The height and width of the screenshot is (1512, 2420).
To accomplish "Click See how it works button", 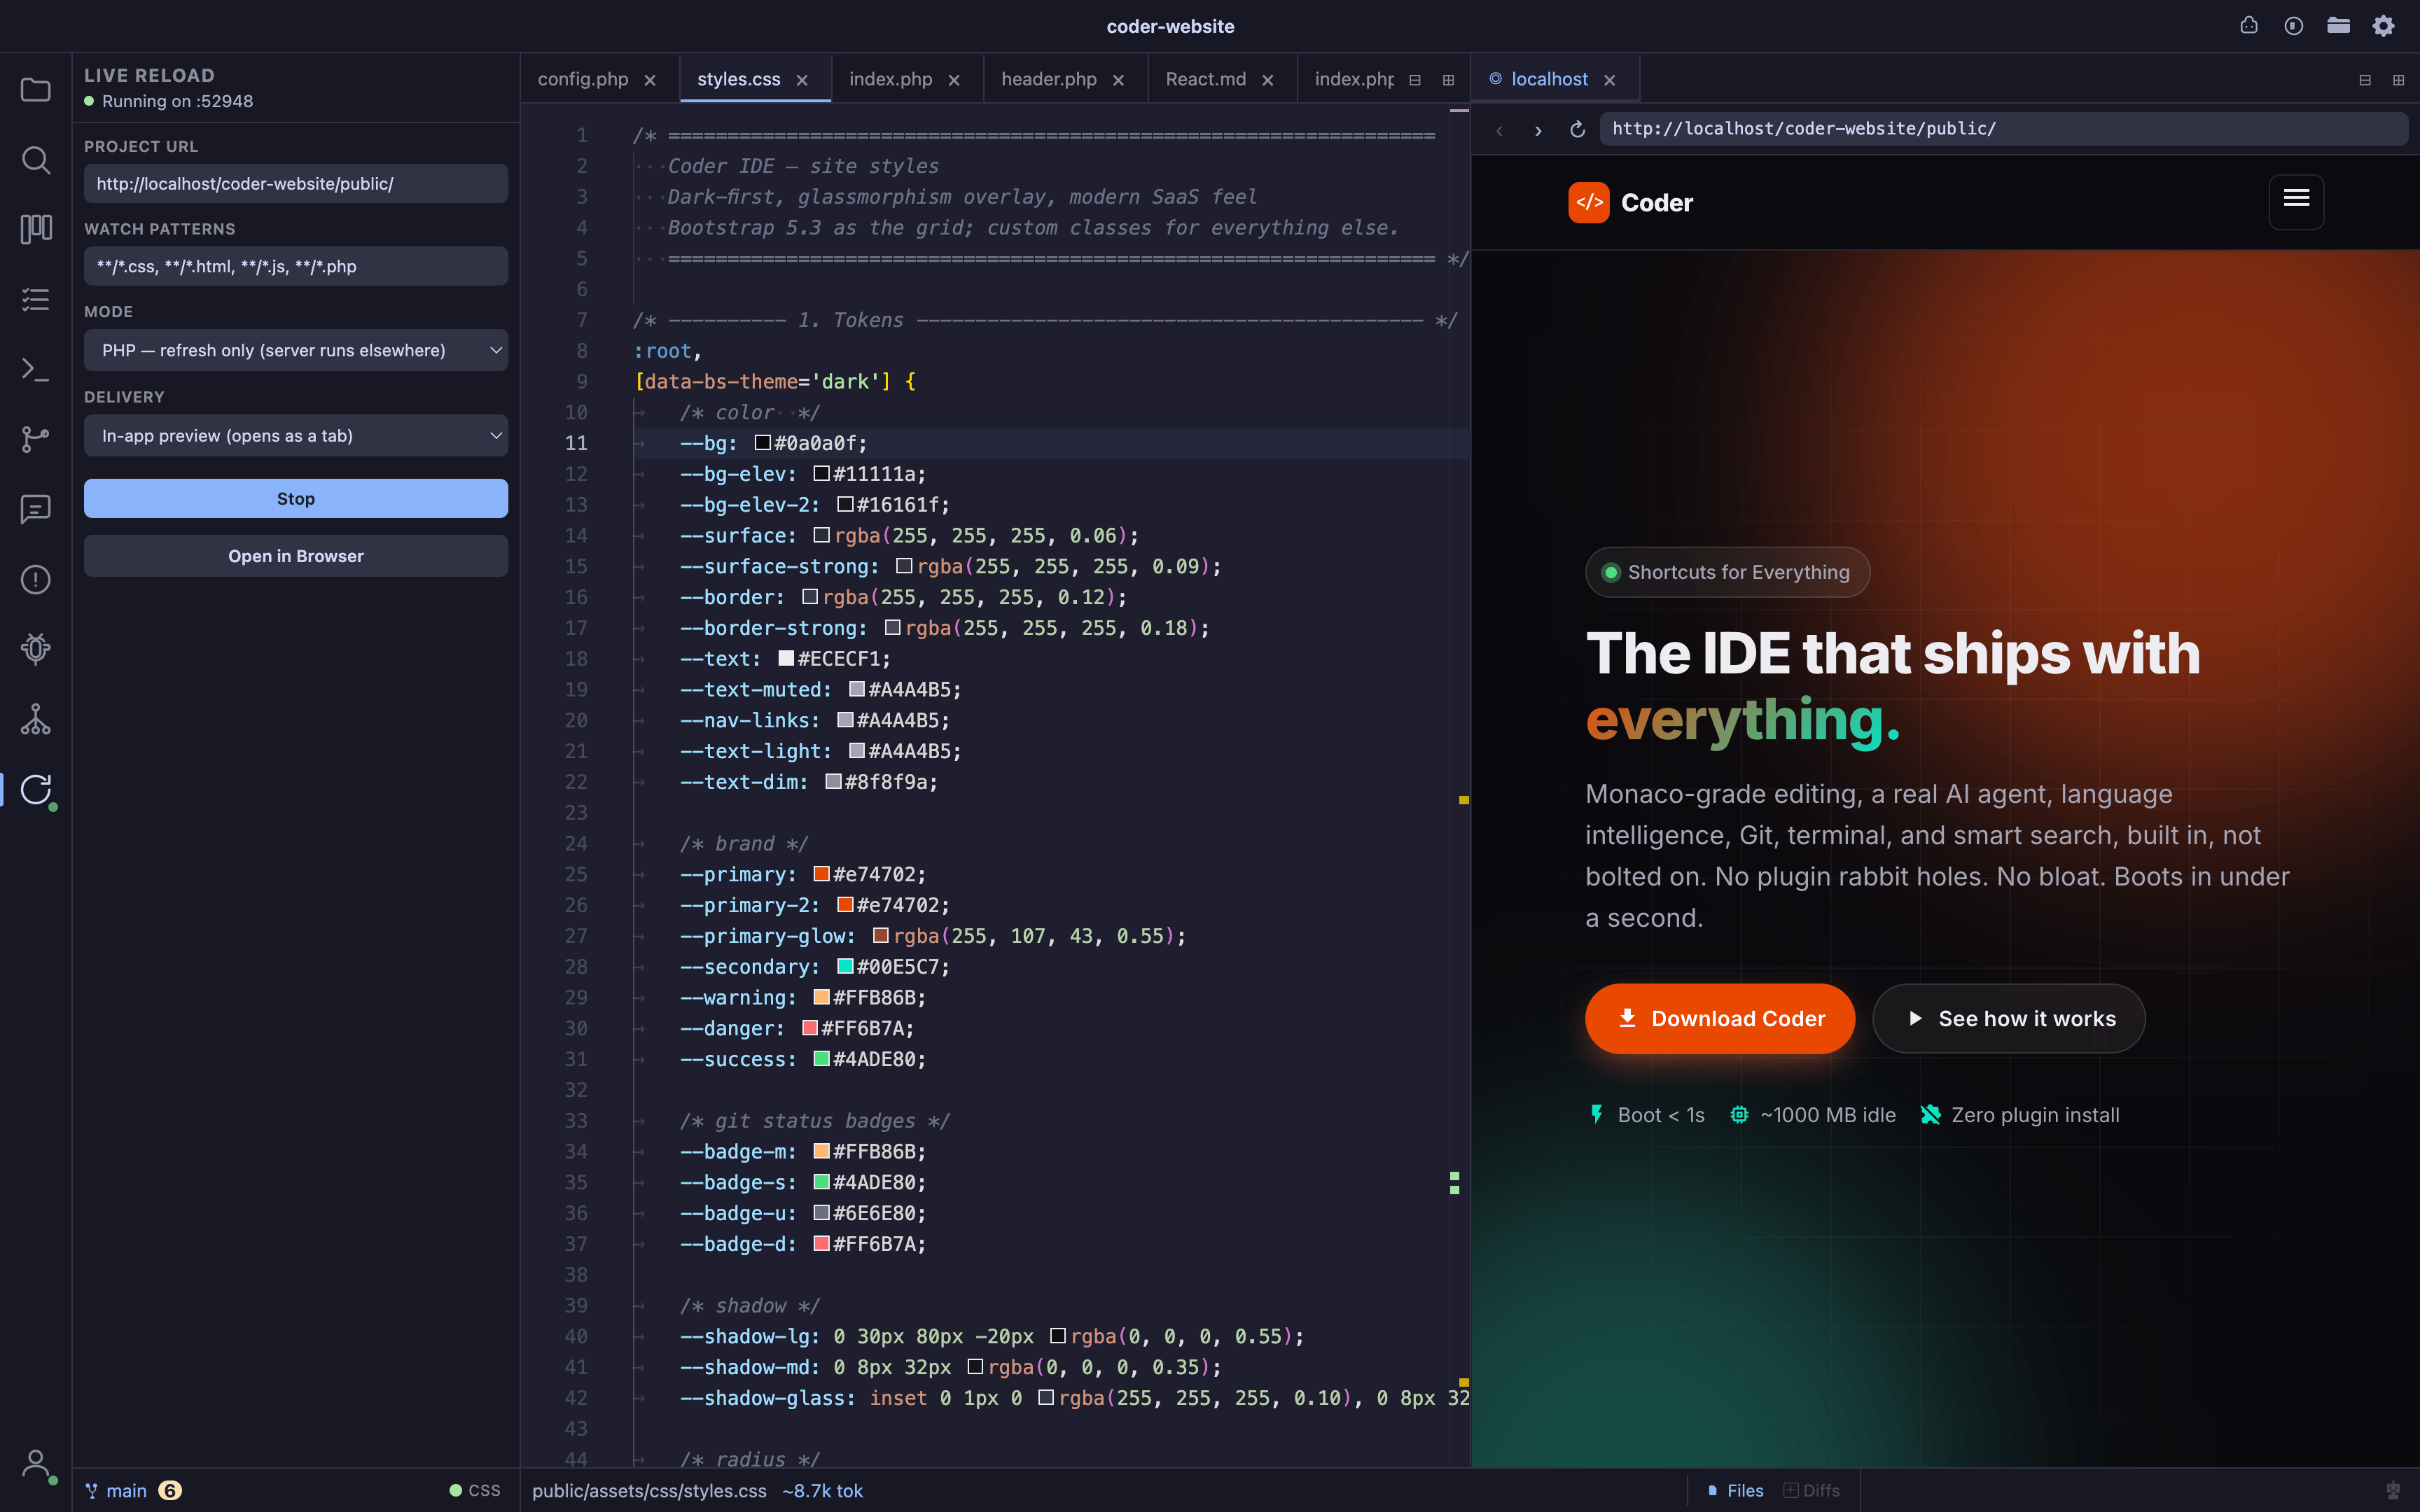I will click(2009, 1018).
